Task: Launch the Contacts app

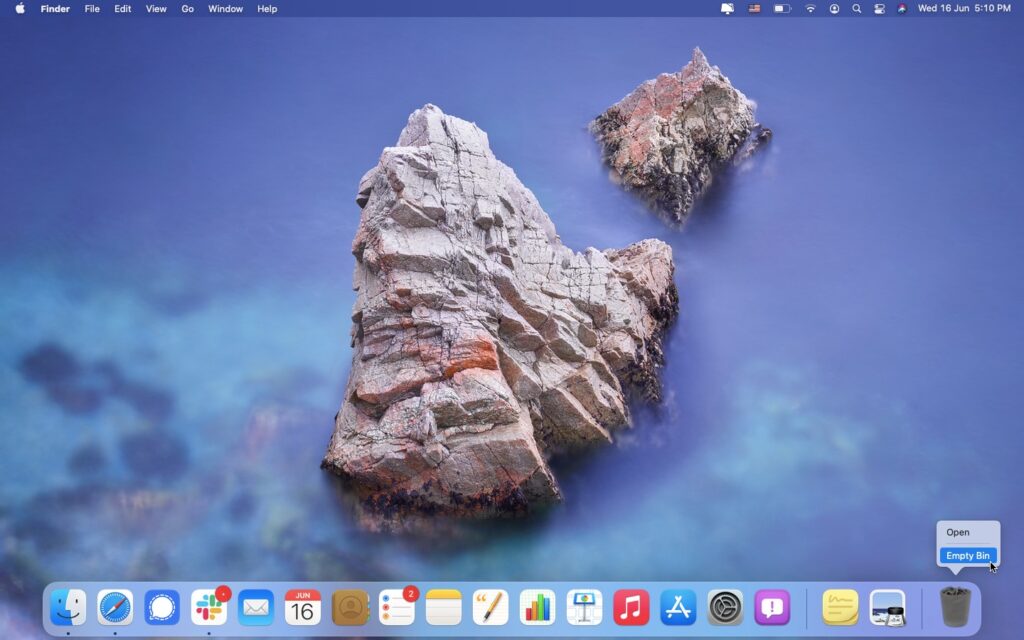Action: tap(350, 605)
